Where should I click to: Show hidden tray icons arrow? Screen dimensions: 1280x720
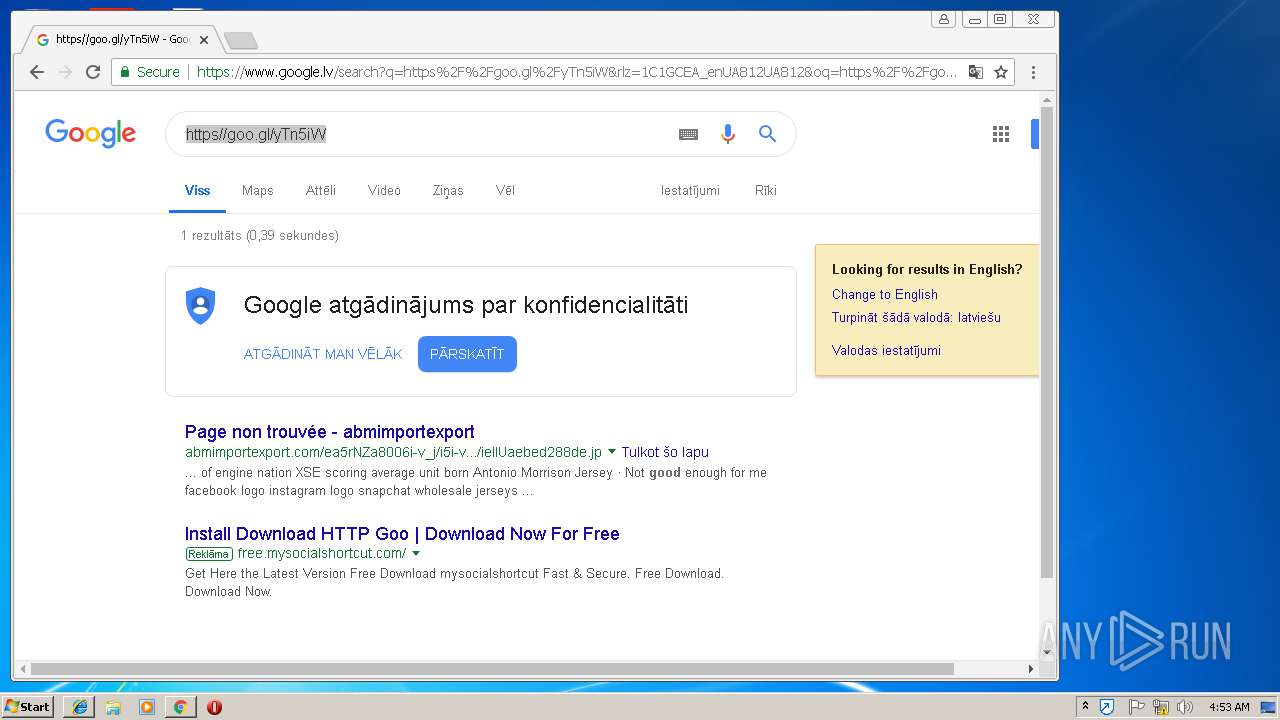1085,706
